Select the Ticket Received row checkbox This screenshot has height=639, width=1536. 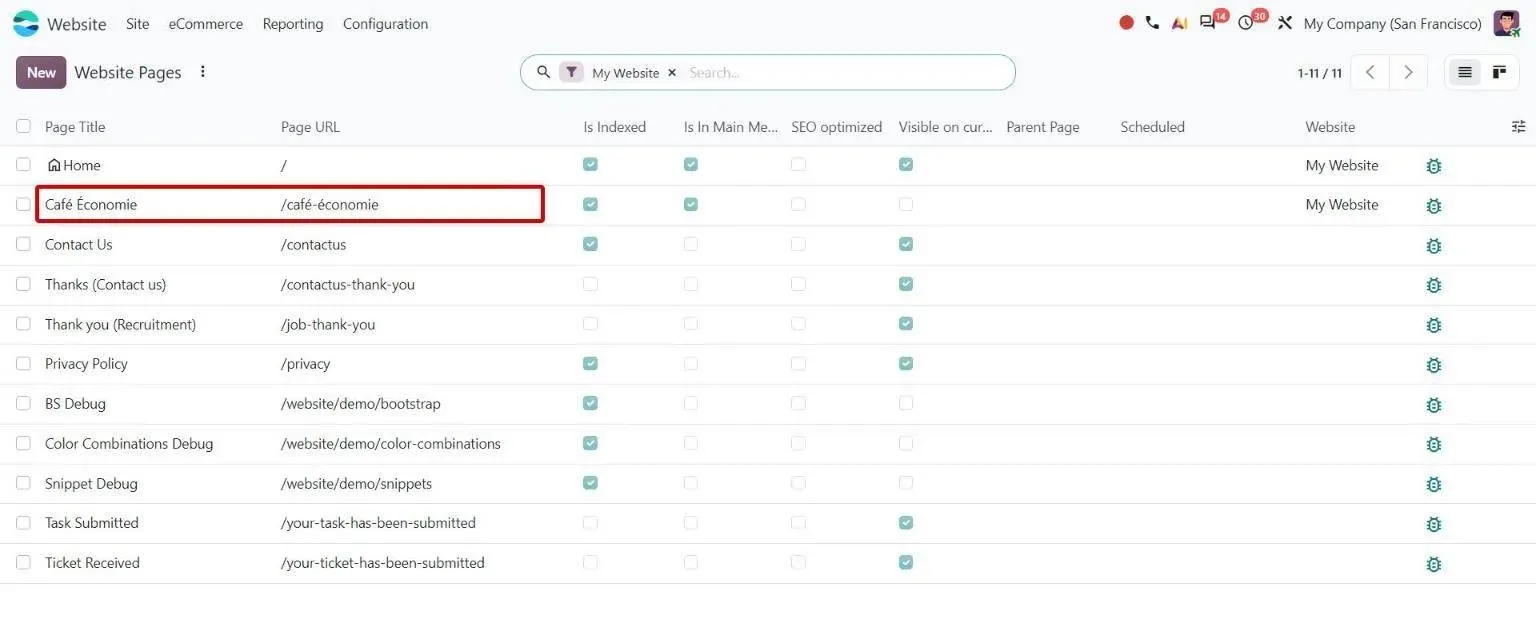(x=23, y=563)
